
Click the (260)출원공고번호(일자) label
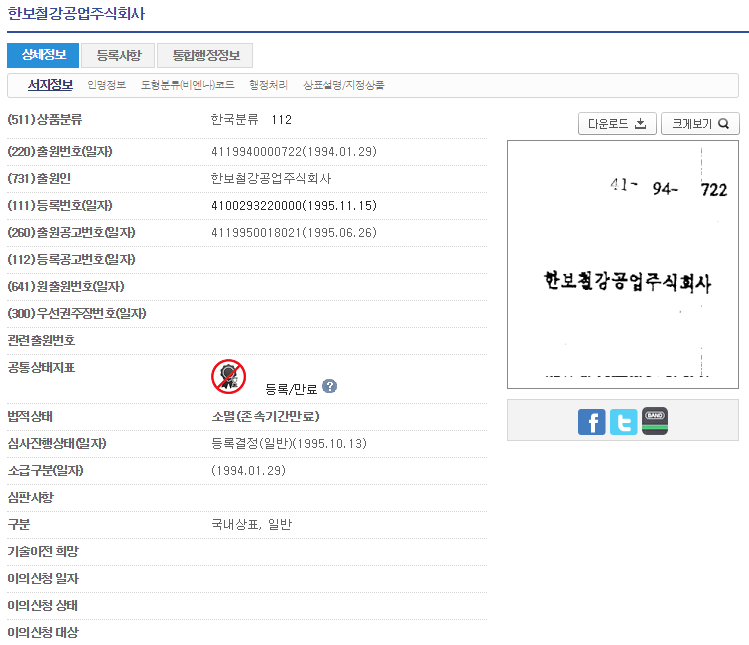coord(71,233)
